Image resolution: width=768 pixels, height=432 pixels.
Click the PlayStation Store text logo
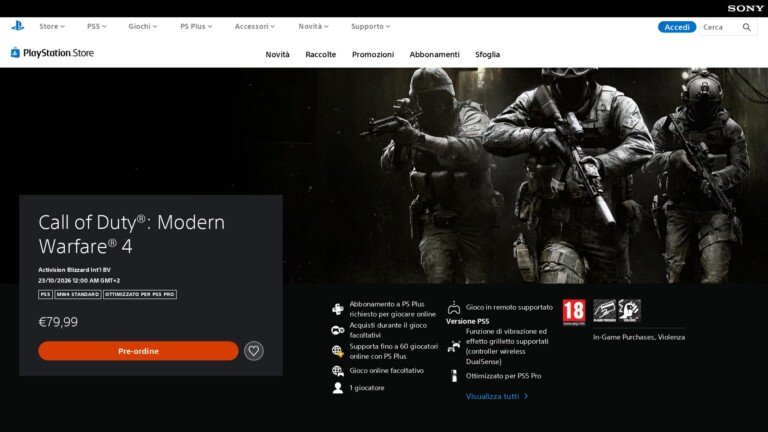pyautogui.click(x=58, y=53)
